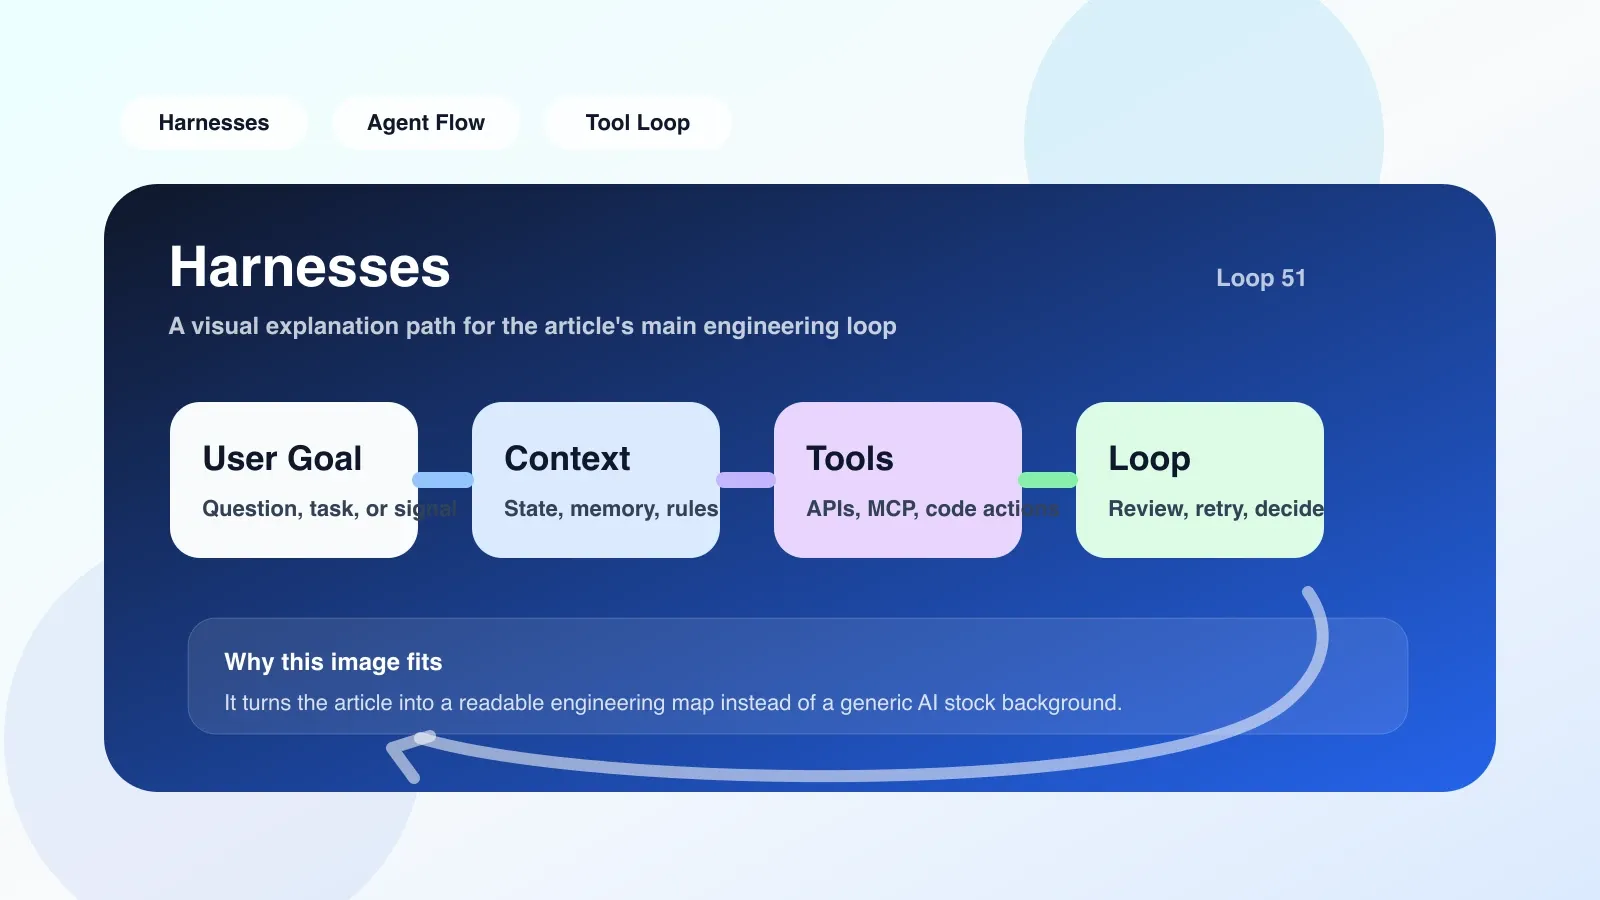Click the blue connector after User Goal

443,480
